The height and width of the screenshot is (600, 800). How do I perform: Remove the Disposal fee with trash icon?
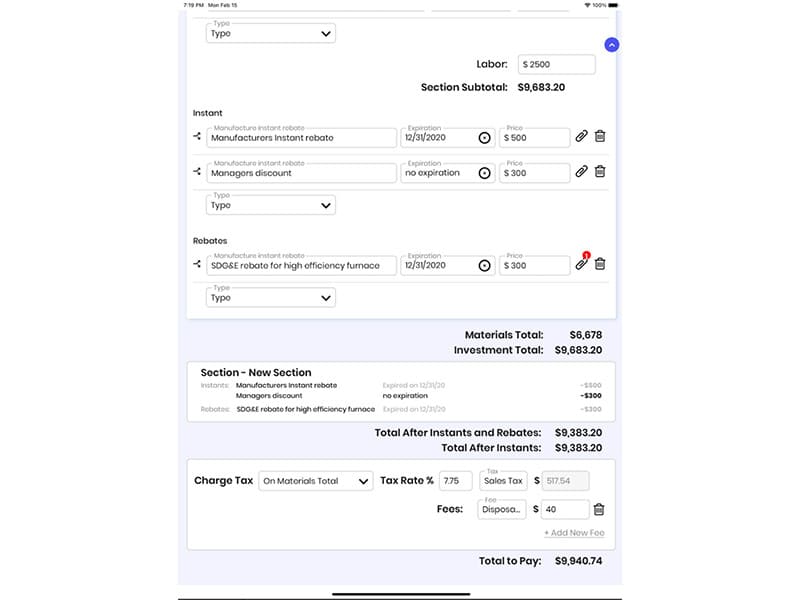(599, 509)
